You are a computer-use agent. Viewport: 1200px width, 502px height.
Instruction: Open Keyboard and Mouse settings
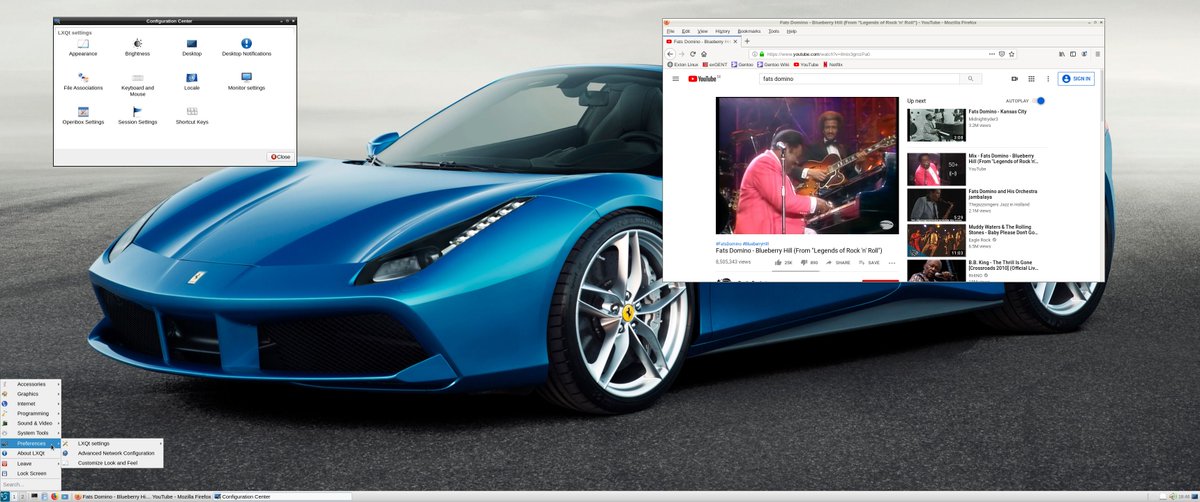tap(138, 84)
